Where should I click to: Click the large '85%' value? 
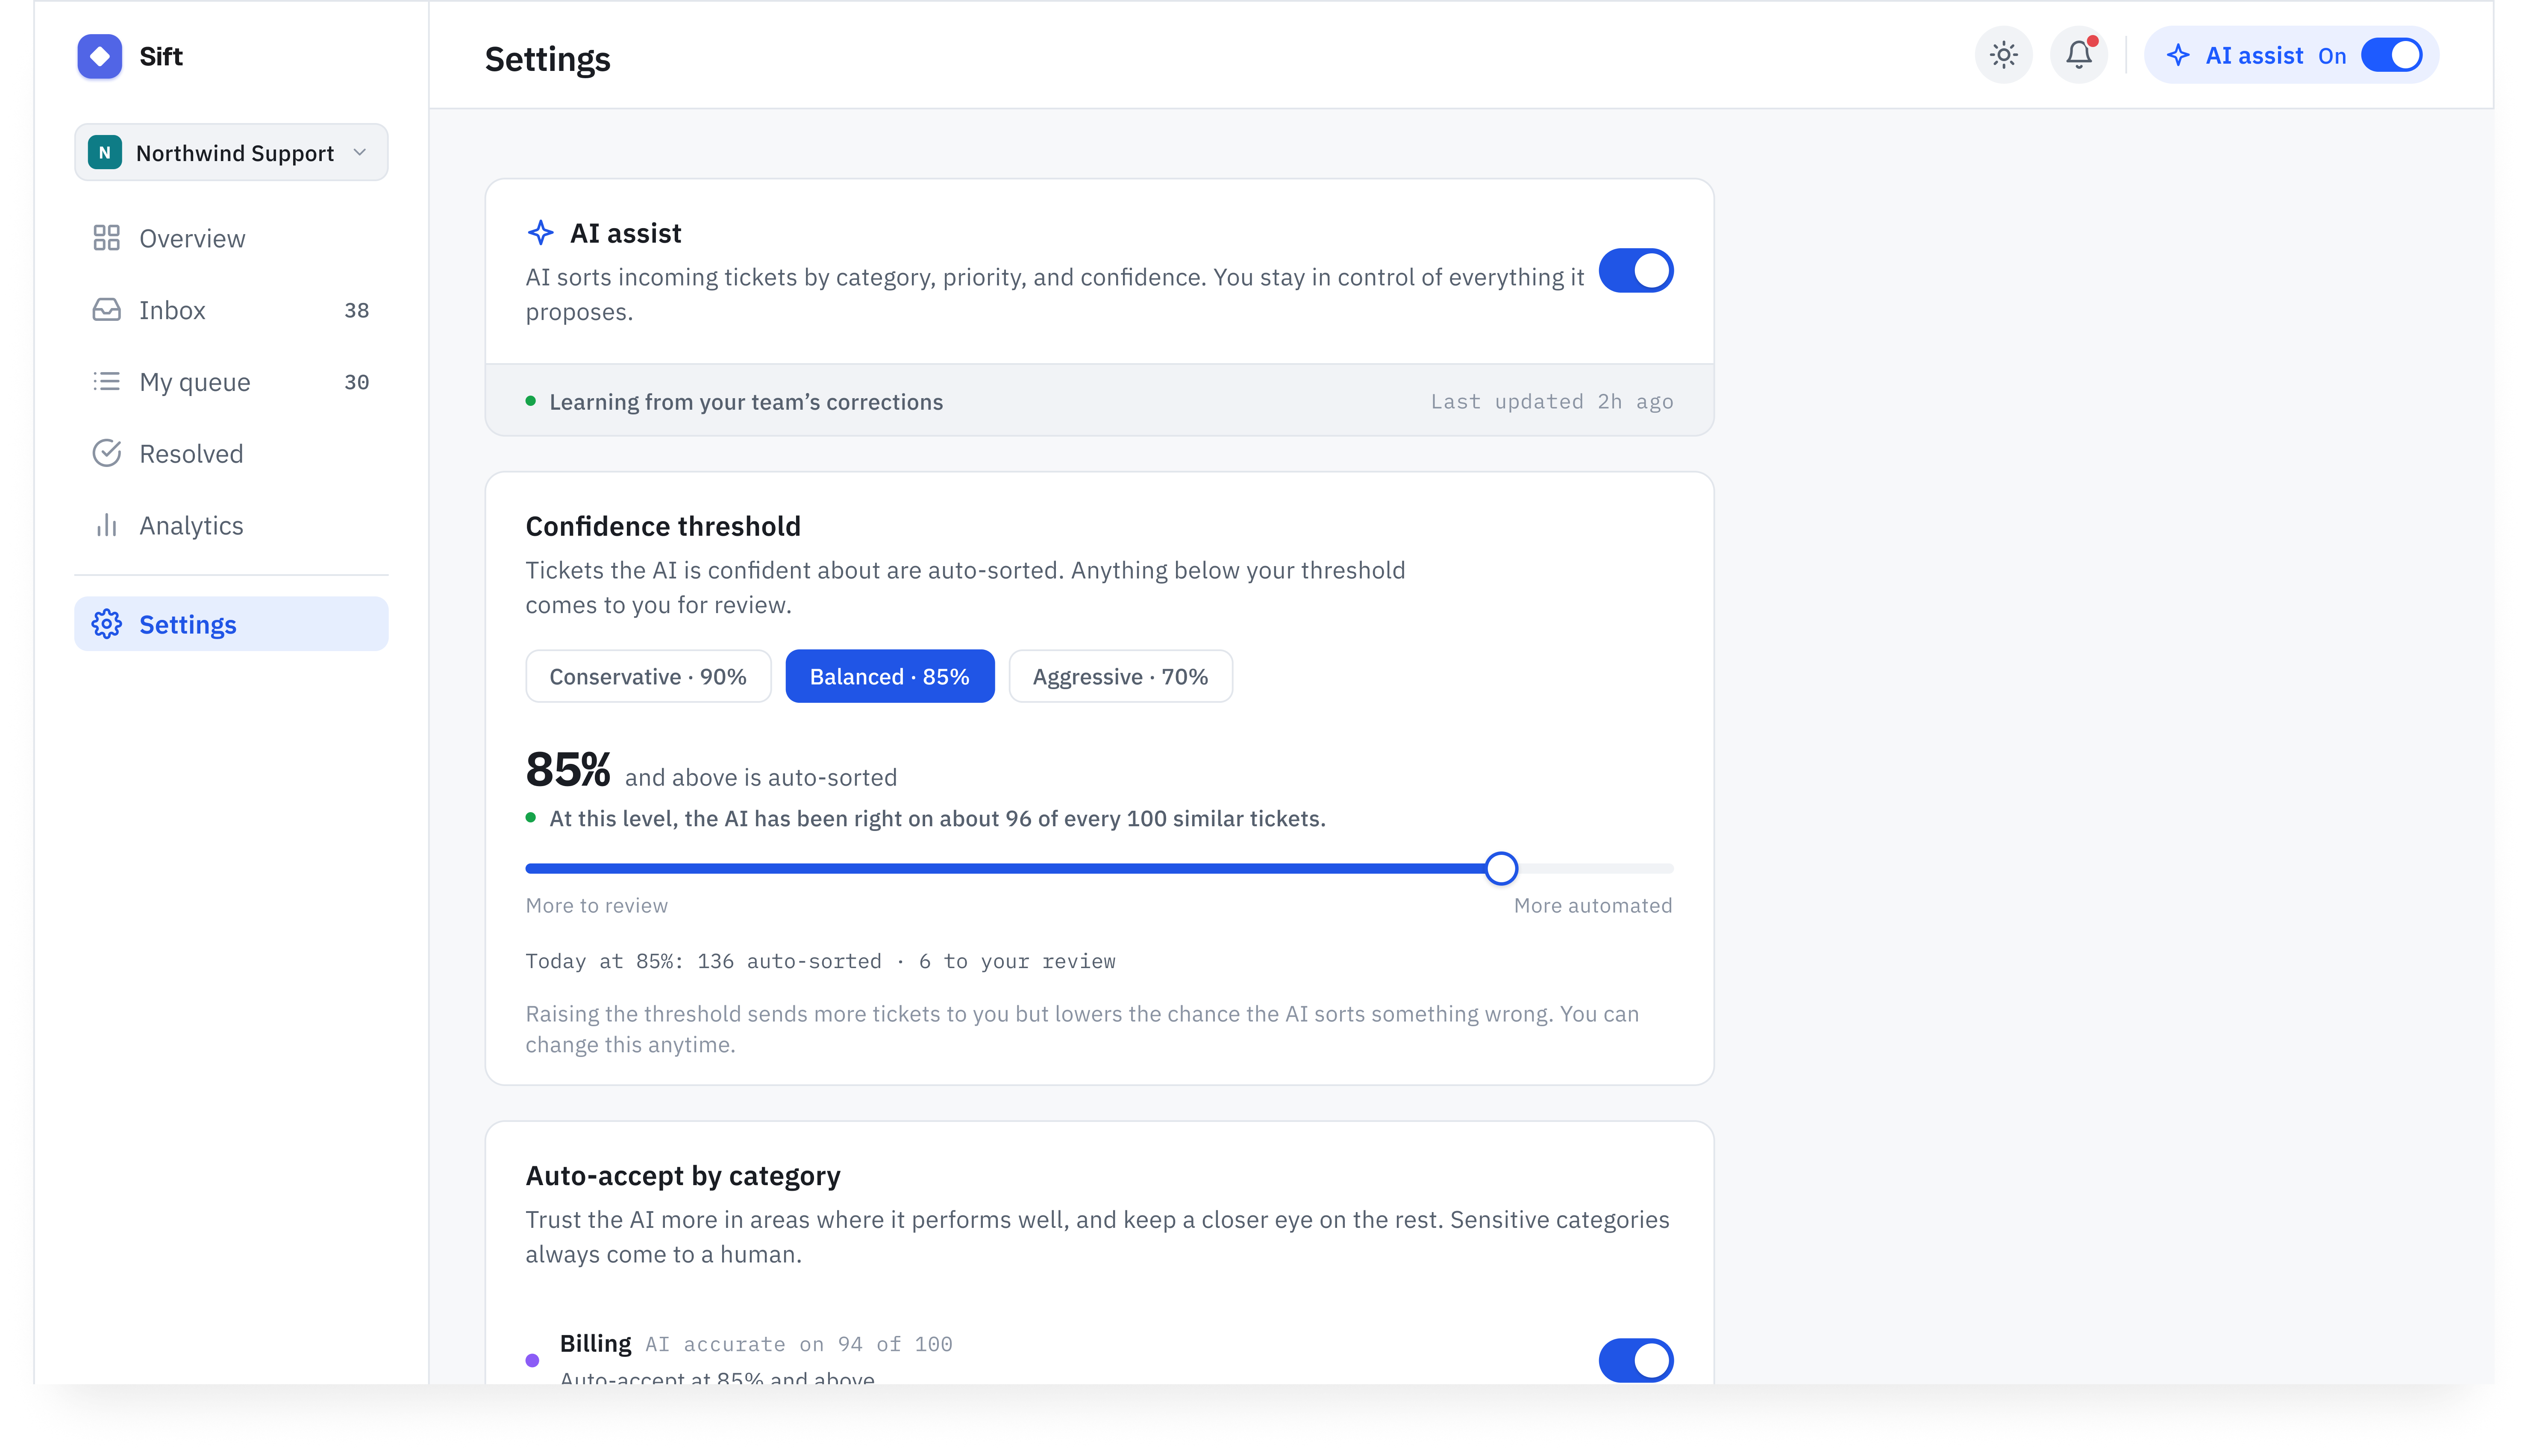pos(568,769)
